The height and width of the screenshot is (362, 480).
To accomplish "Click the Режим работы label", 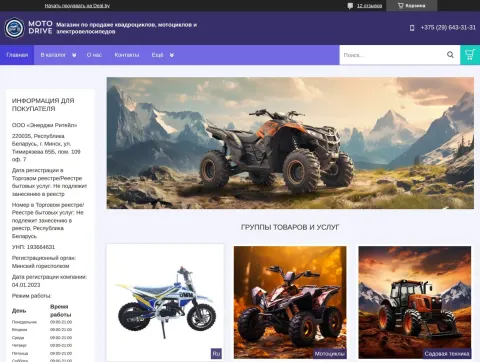I will click(x=32, y=296).
